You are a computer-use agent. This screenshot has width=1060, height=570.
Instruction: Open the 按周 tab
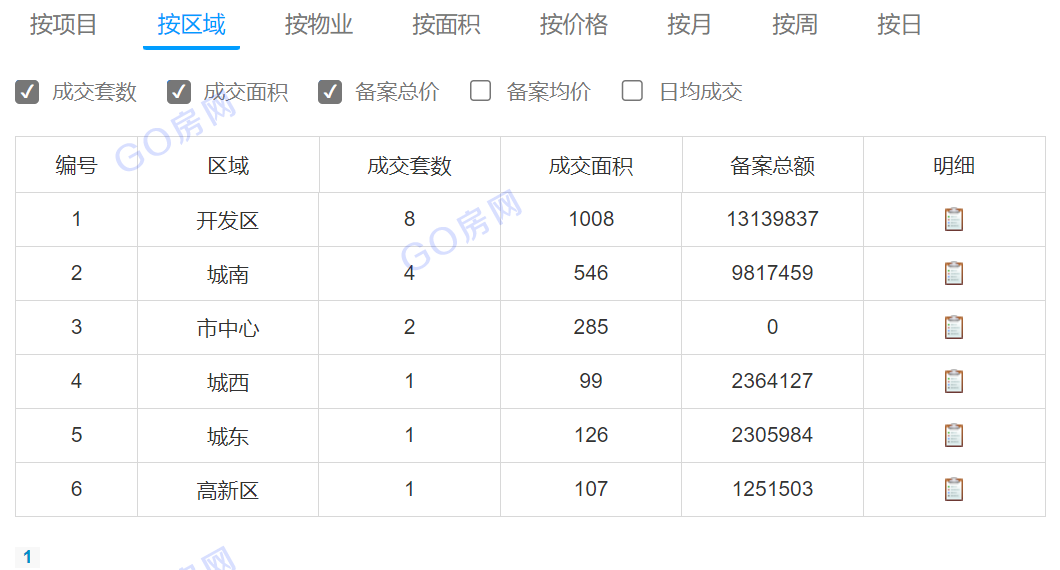tap(795, 25)
